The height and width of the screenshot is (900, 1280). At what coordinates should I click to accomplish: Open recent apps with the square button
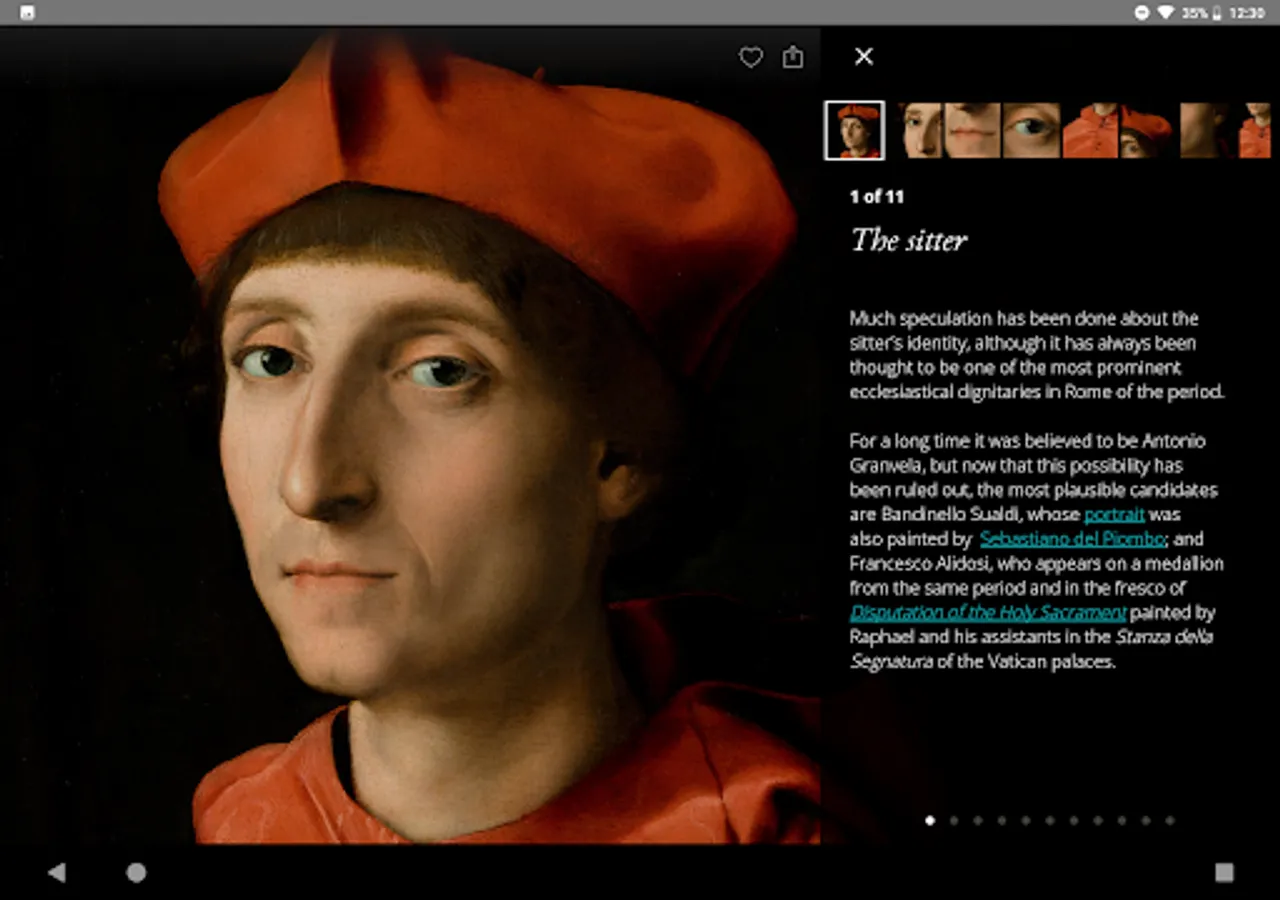tap(1224, 873)
